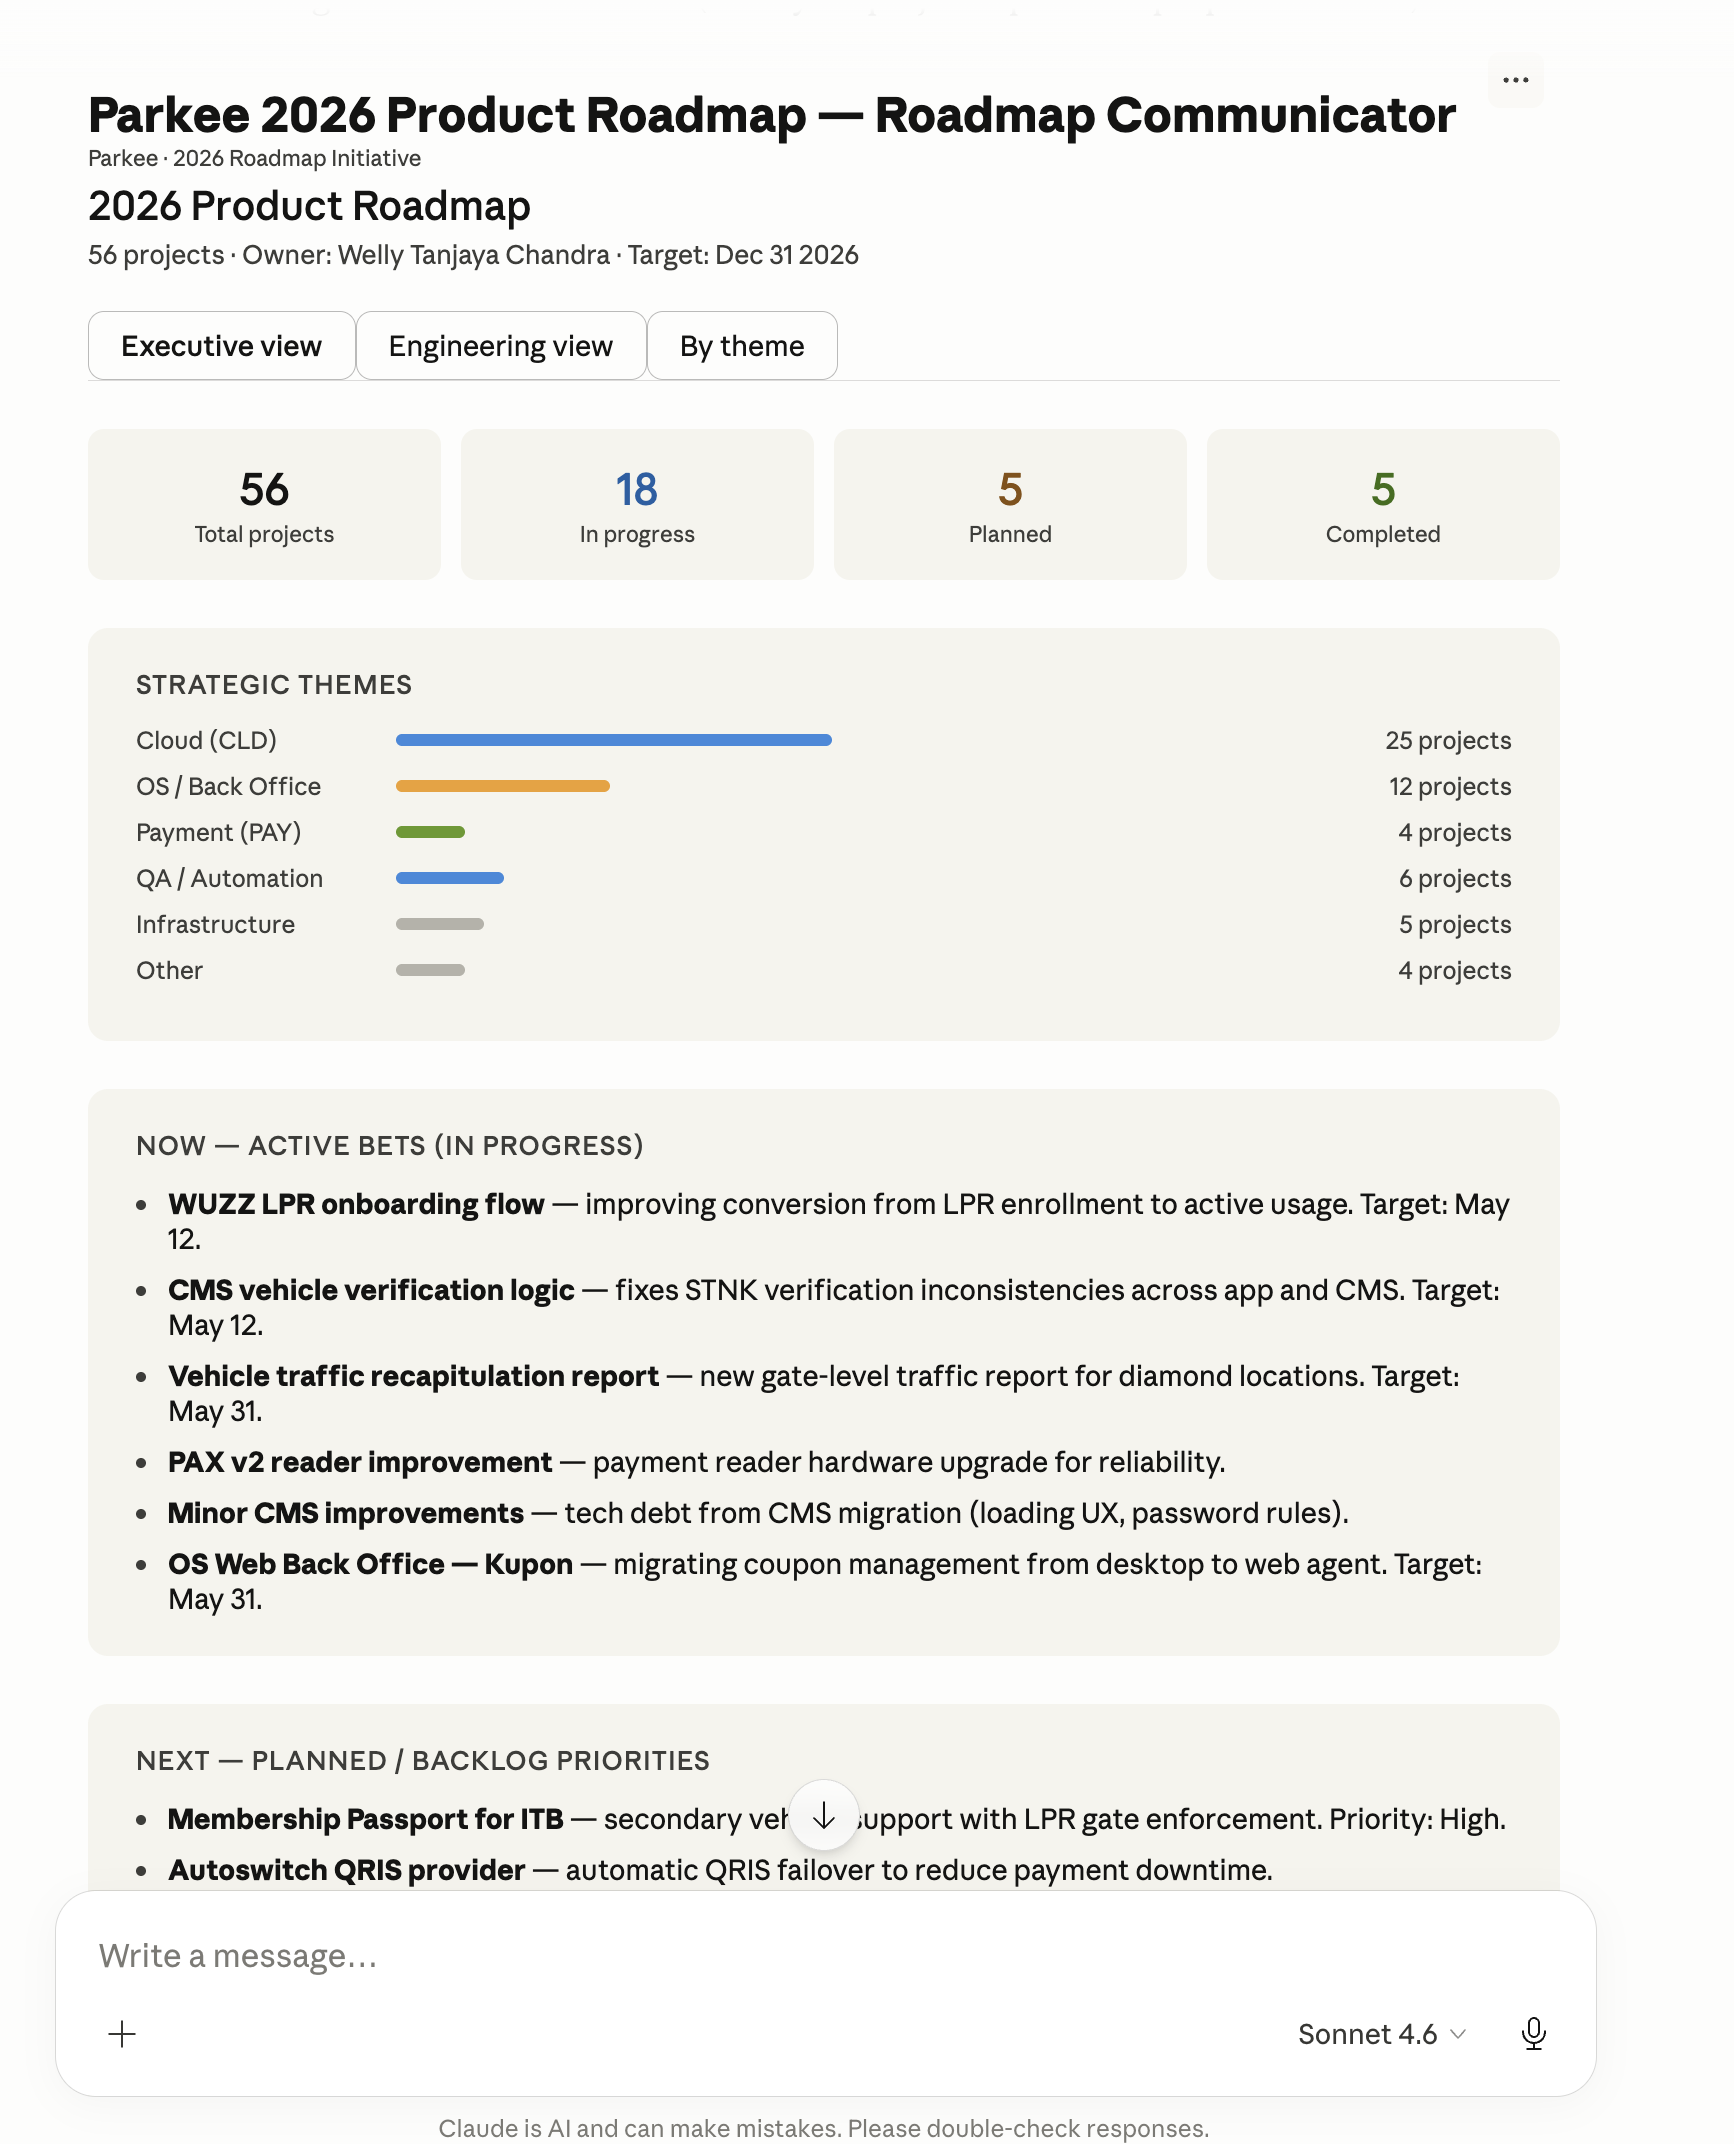Click the owner Welly Tanjaya Chandra line
Viewport: 1734px width, 2144px height.
tap(473, 255)
